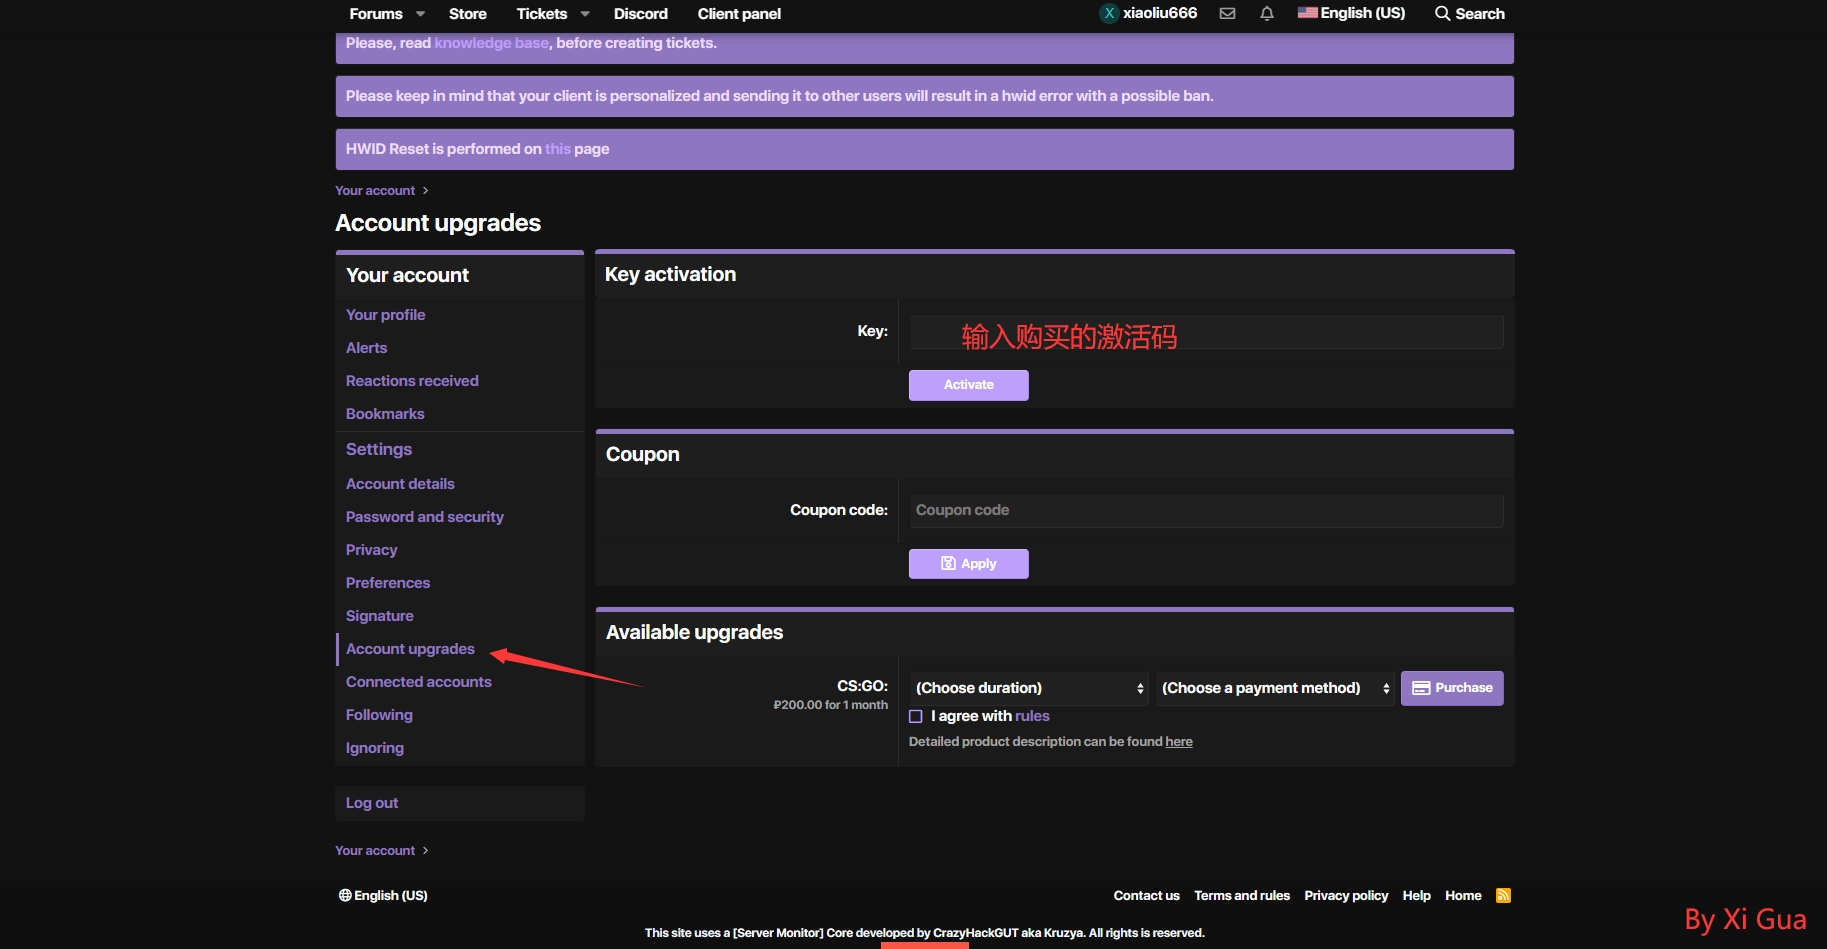Image resolution: width=1827 pixels, height=949 pixels.
Task: Click the xiaoliu666 user avatar
Action: pyautogui.click(x=1109, y=14)
